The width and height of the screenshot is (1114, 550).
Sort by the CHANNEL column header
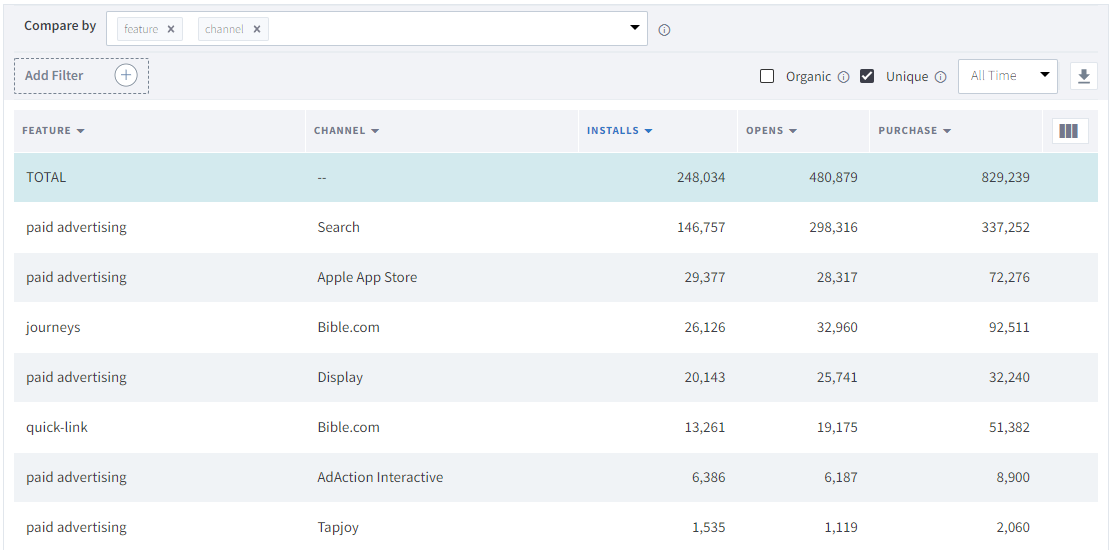point(347,131)
